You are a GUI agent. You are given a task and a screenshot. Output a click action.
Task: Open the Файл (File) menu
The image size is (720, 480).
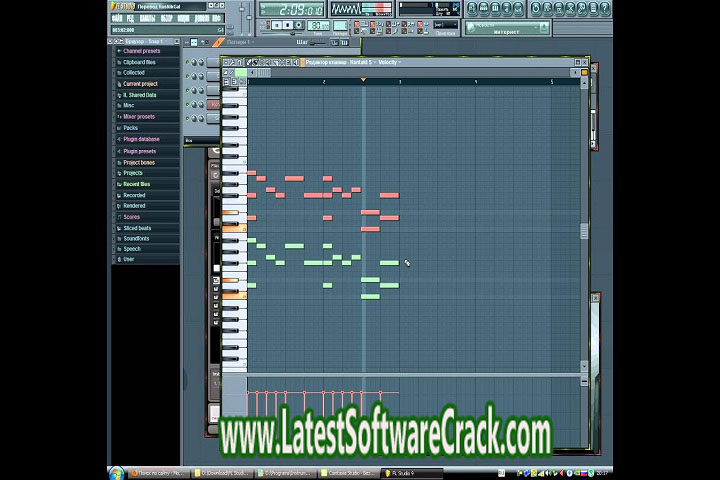click(x=117, y=18)
